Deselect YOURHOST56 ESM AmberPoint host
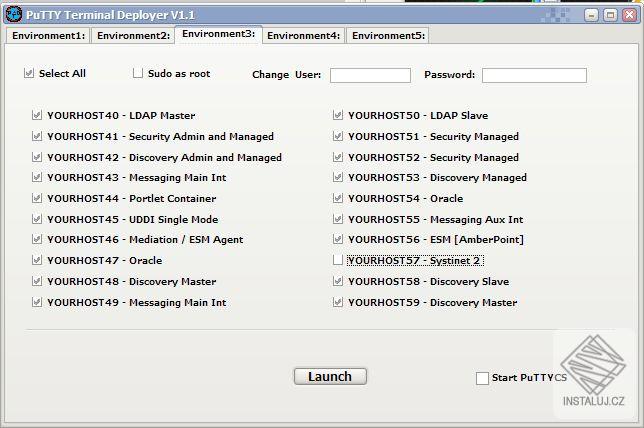 coord(338,240)
